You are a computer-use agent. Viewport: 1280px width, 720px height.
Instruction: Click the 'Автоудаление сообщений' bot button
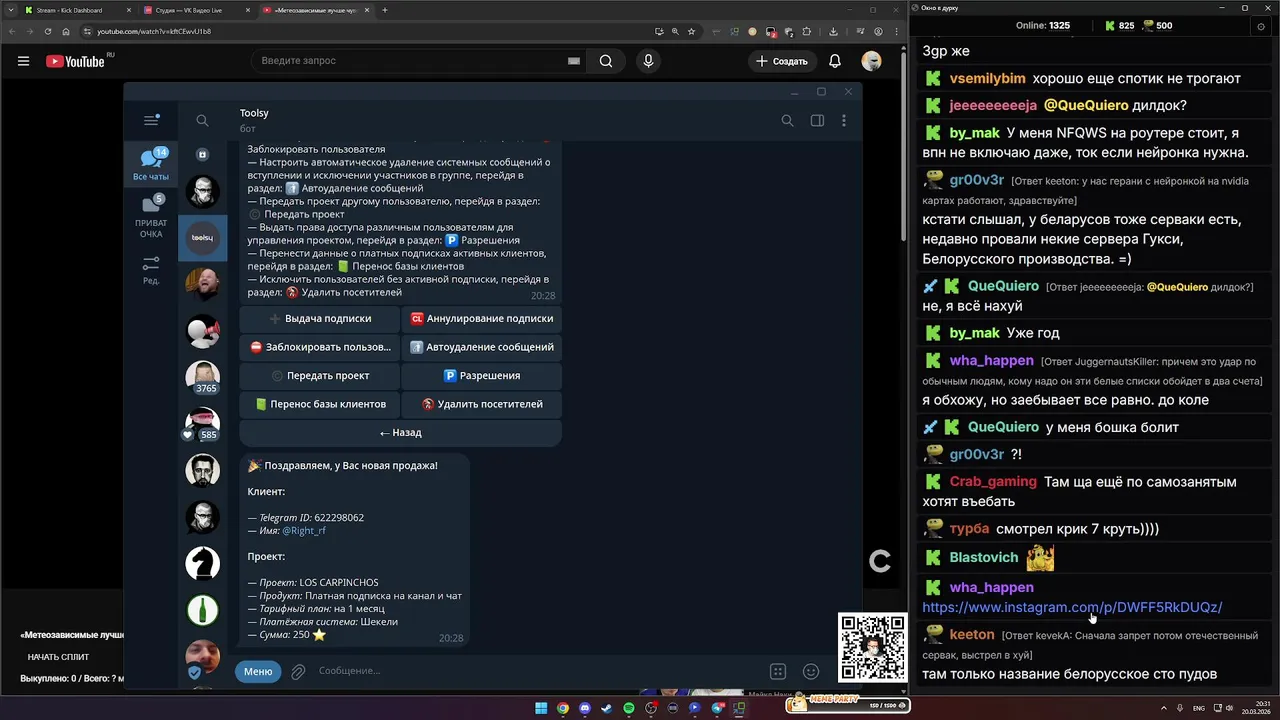(481, 347)
